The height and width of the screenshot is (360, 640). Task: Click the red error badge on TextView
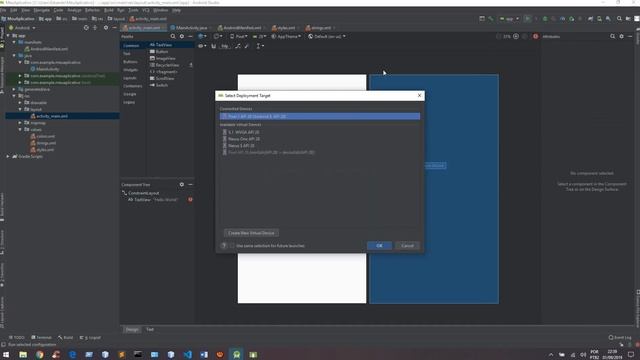[x=190, y=200]
